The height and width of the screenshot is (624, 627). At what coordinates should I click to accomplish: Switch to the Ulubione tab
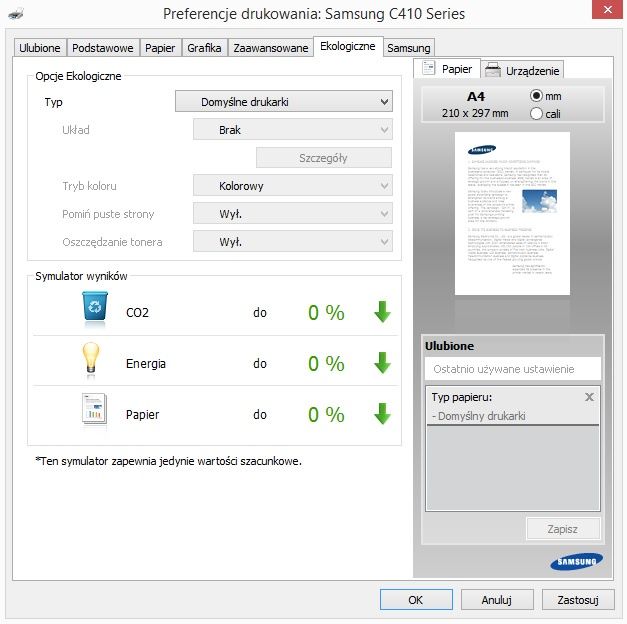point(40,48)
